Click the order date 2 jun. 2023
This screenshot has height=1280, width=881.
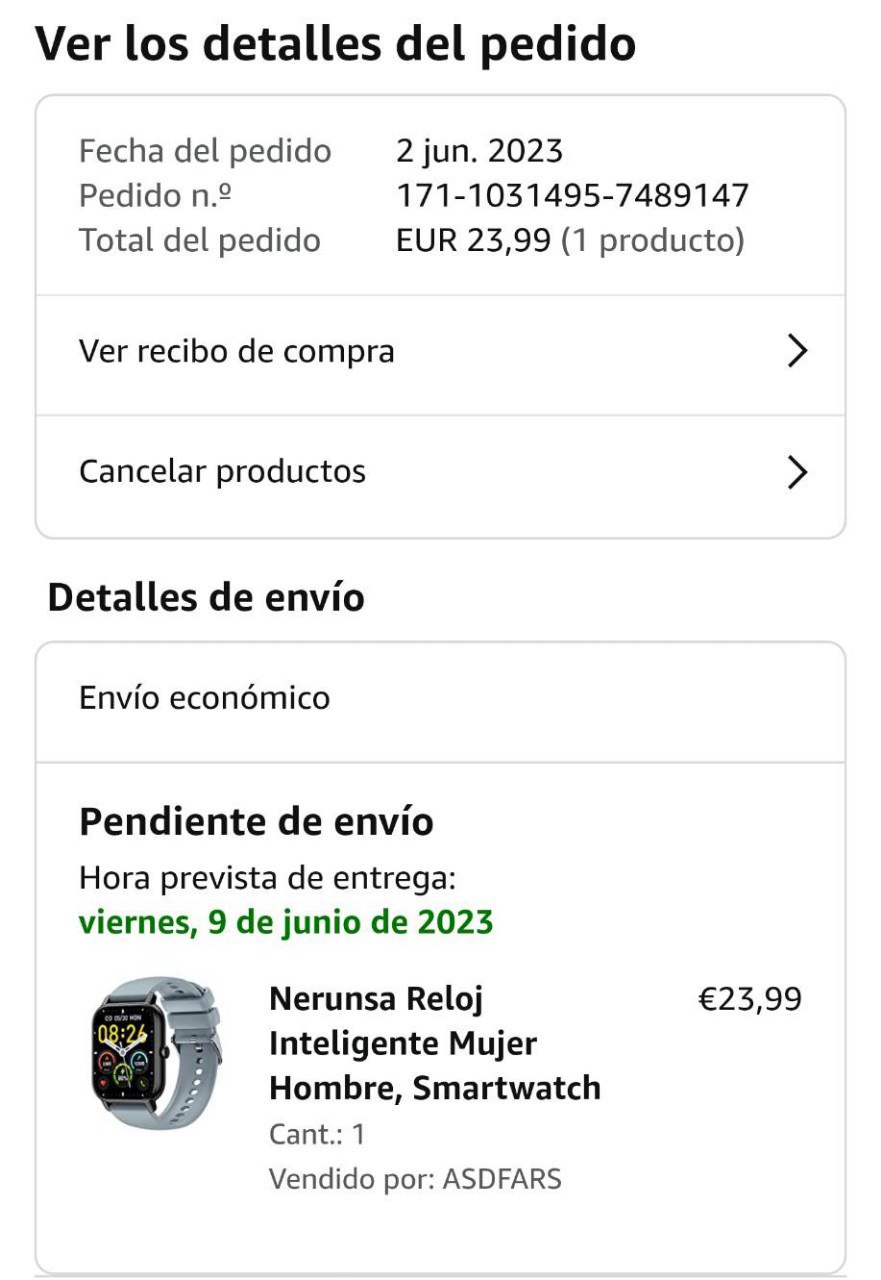click(480, 151)
